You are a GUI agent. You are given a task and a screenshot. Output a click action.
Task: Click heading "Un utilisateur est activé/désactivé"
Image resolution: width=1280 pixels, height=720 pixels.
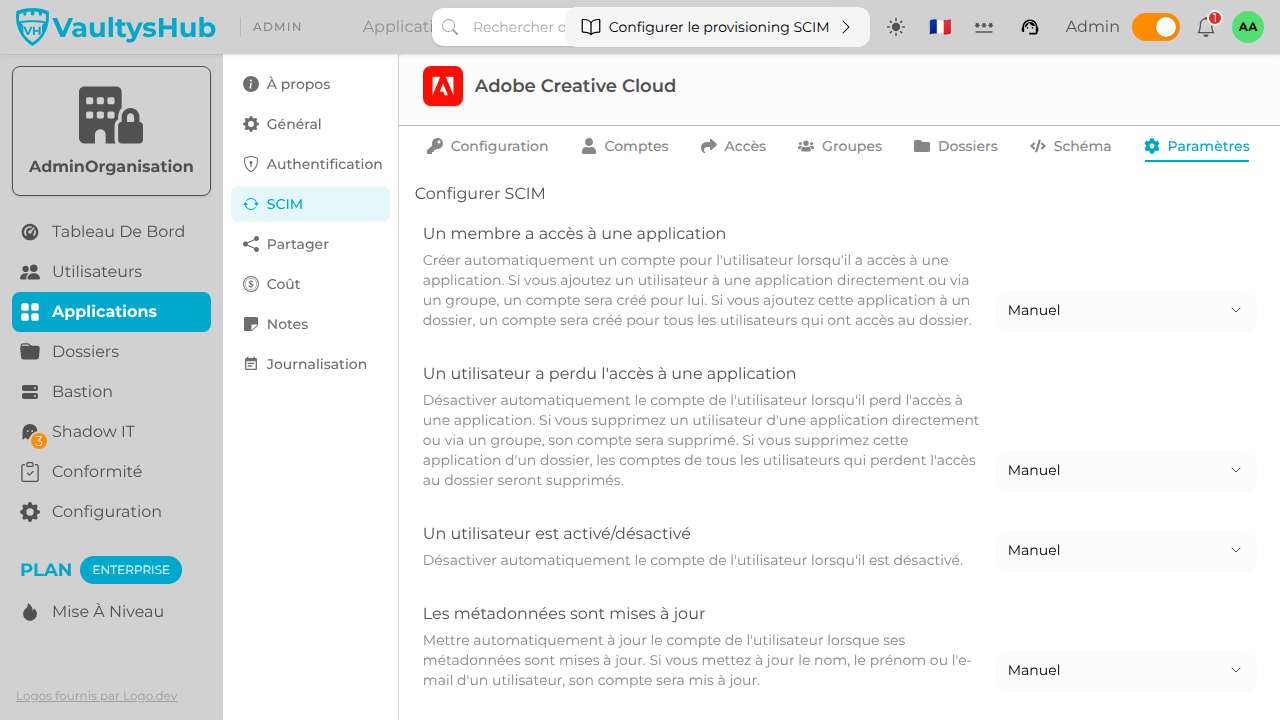[557, 534]
